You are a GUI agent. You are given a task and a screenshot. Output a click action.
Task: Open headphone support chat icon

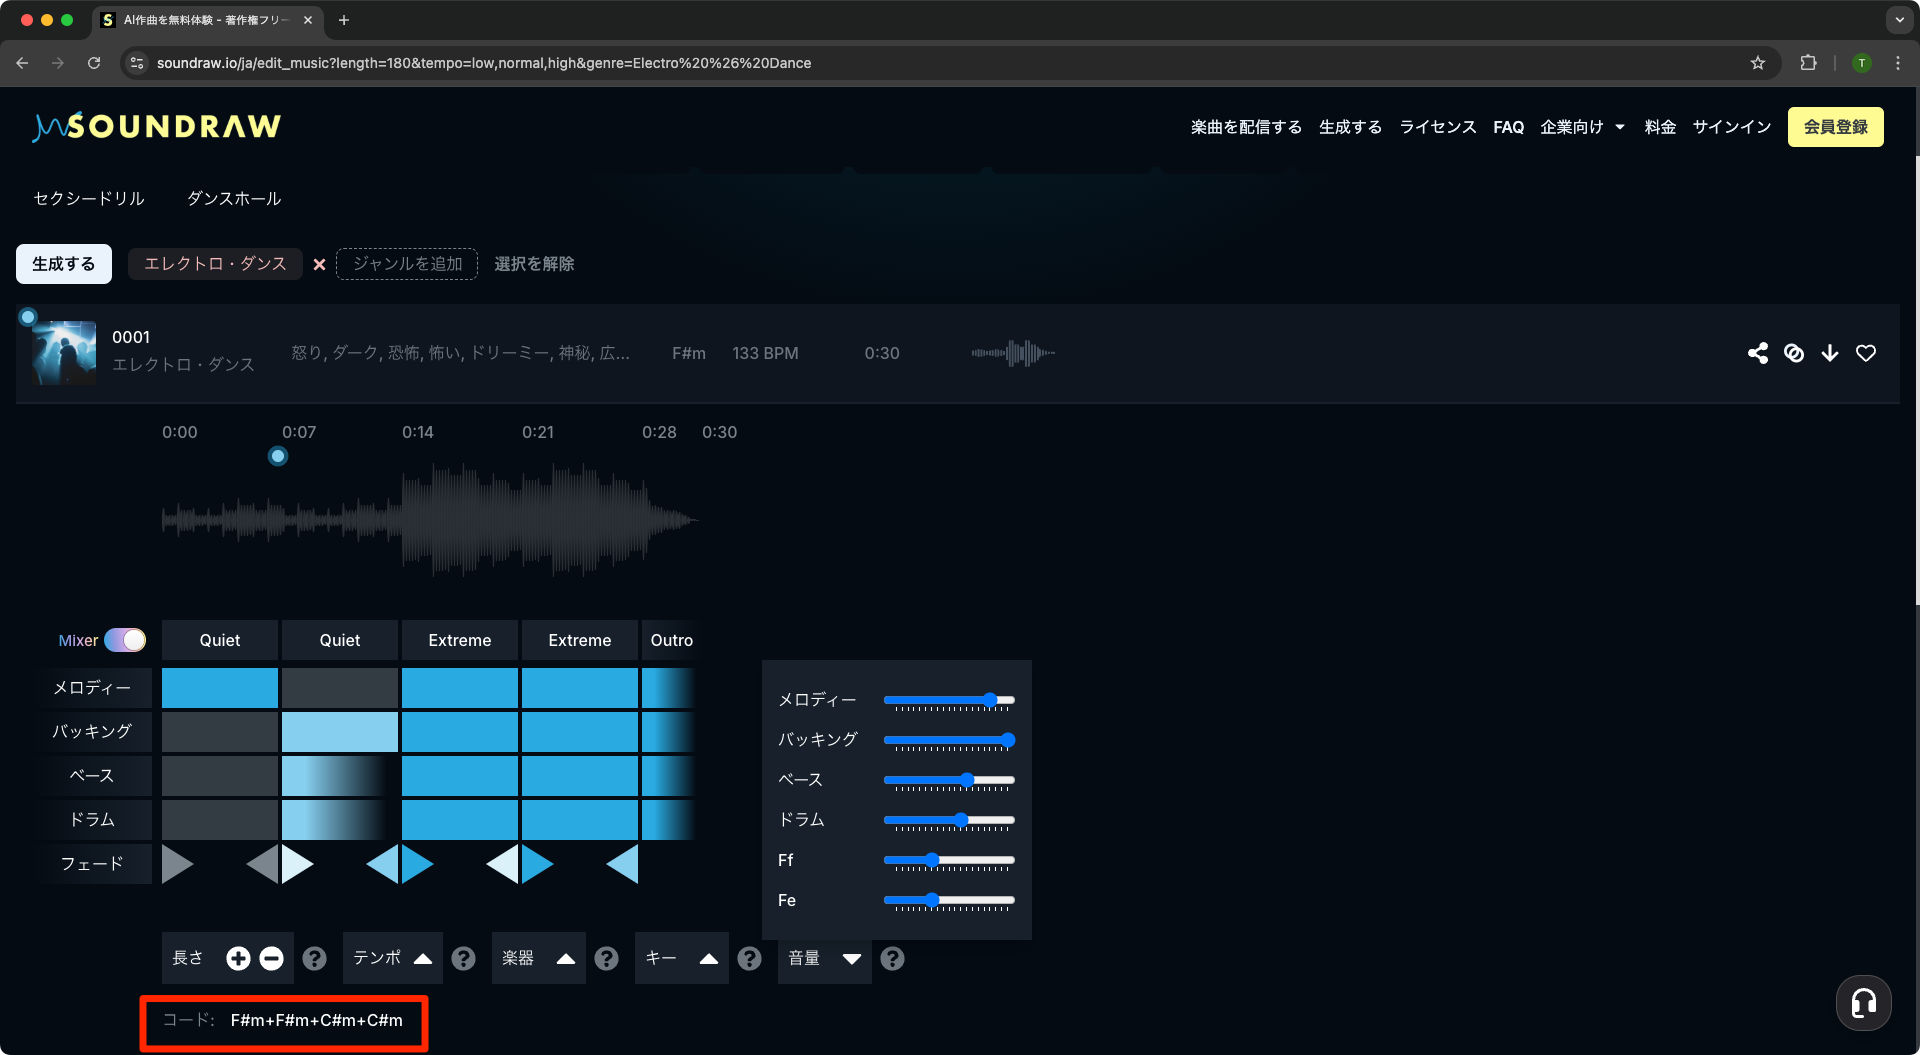click(x=1864, y=1003)
